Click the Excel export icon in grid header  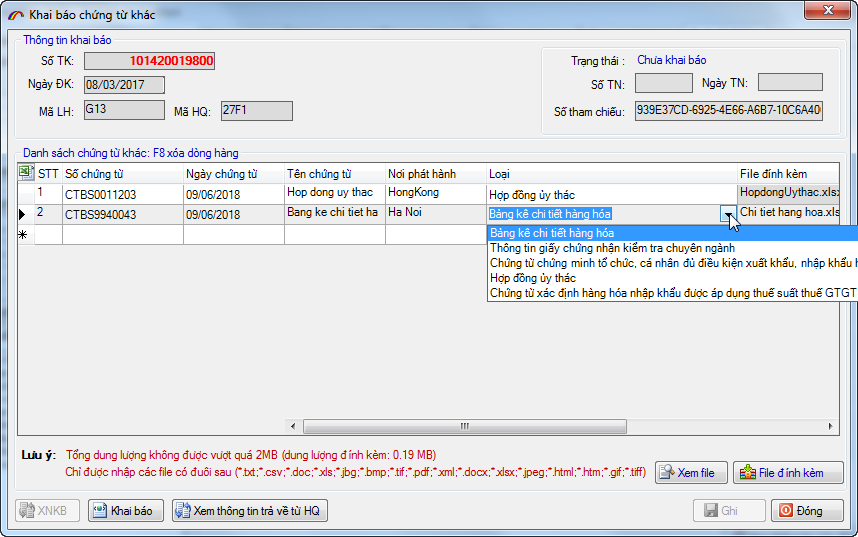pyautogui.click(x=25, y=174)
